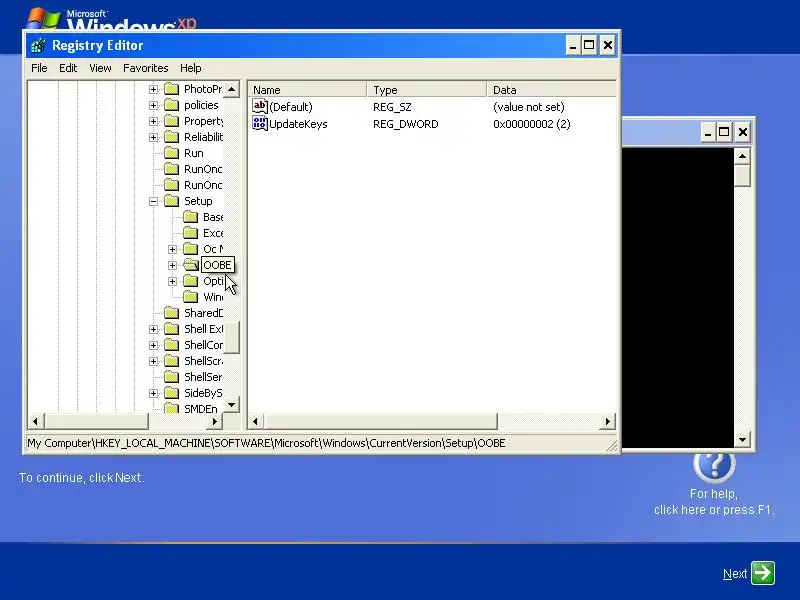The height and width of the screenshot is (600, 800).
Task: Collapse the Setup key
Action: (153, 202)
